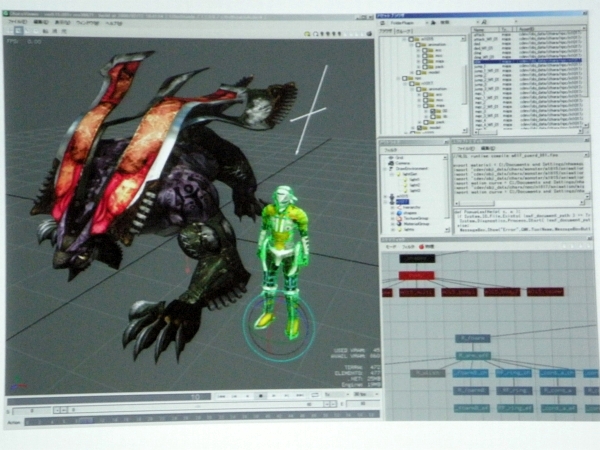Expand the MaterialGroup tree node
Viewport: 600px width, 450px height.
click(x=392, y=224)
